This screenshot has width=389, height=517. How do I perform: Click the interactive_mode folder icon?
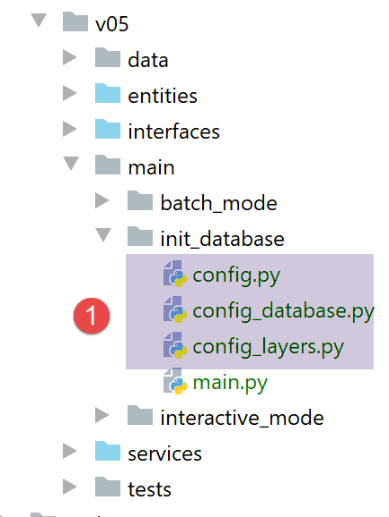coord(140,415)
